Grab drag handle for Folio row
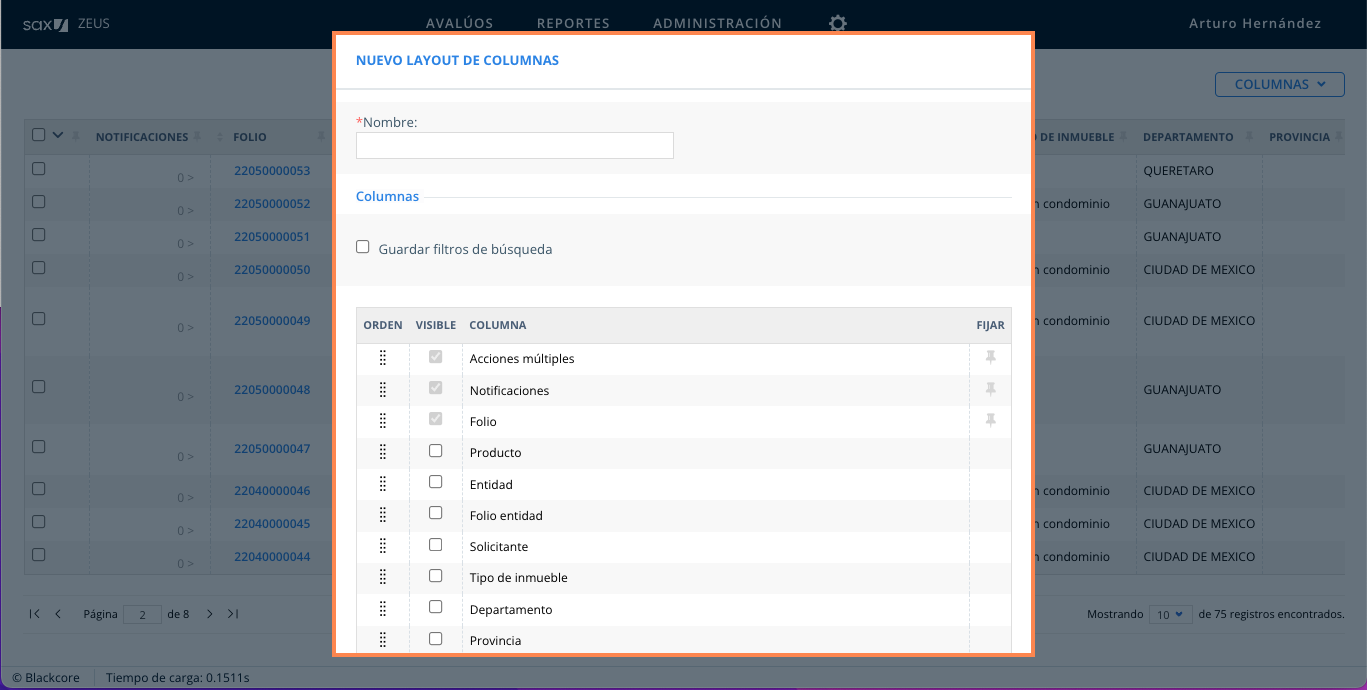The height and width of the screenshot is (690, 1367). 383,421
